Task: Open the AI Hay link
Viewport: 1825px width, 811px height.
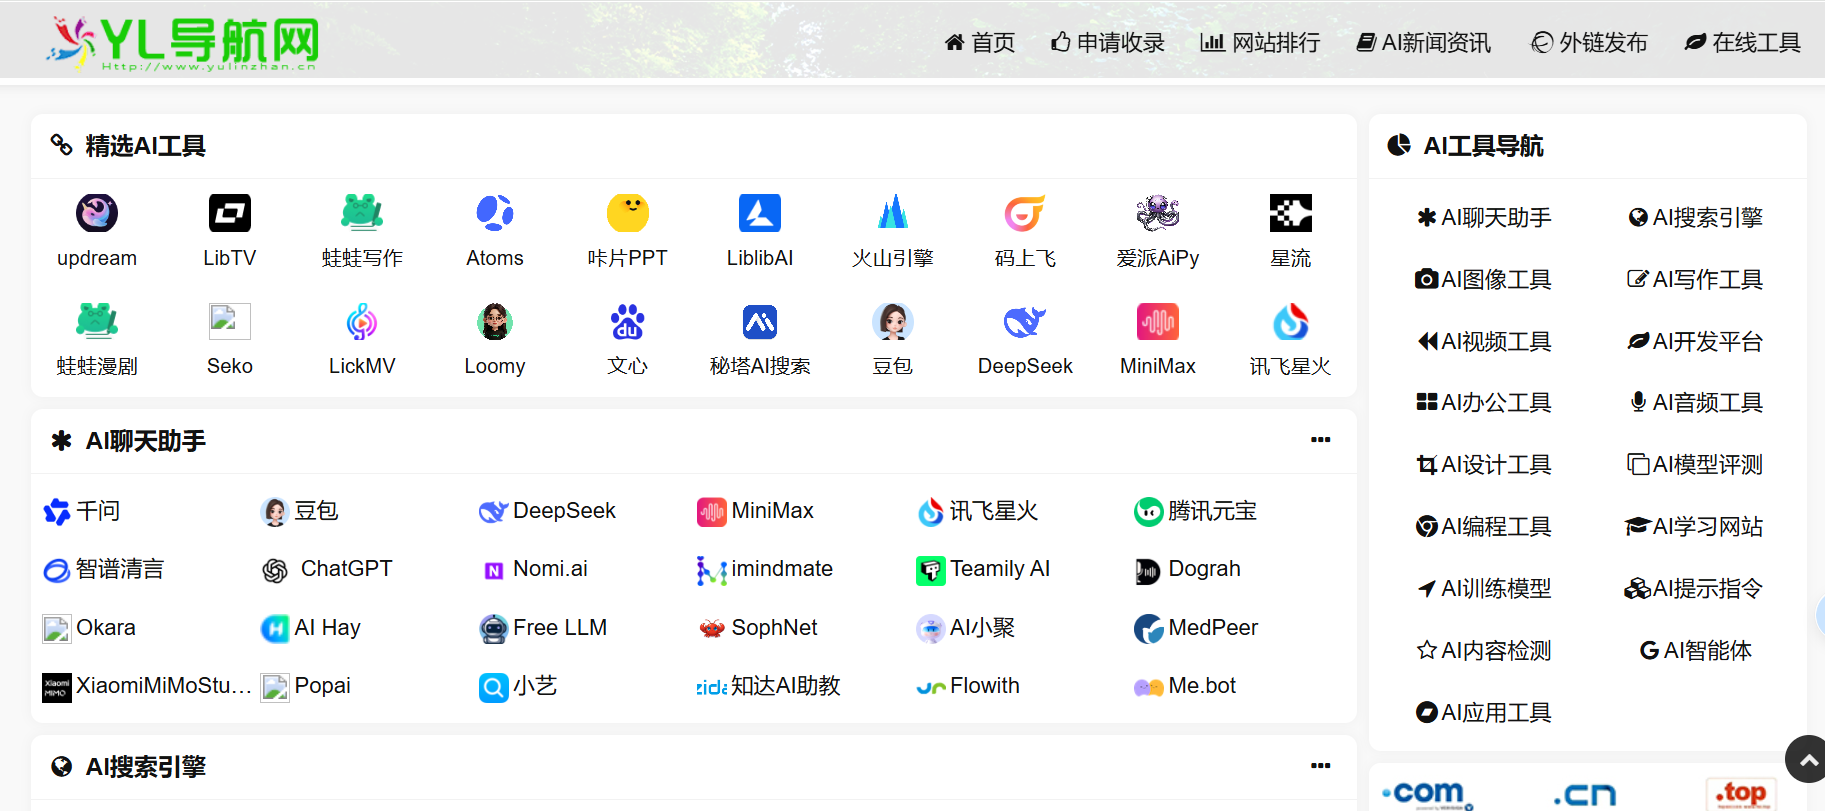Action: coord(311,628)
